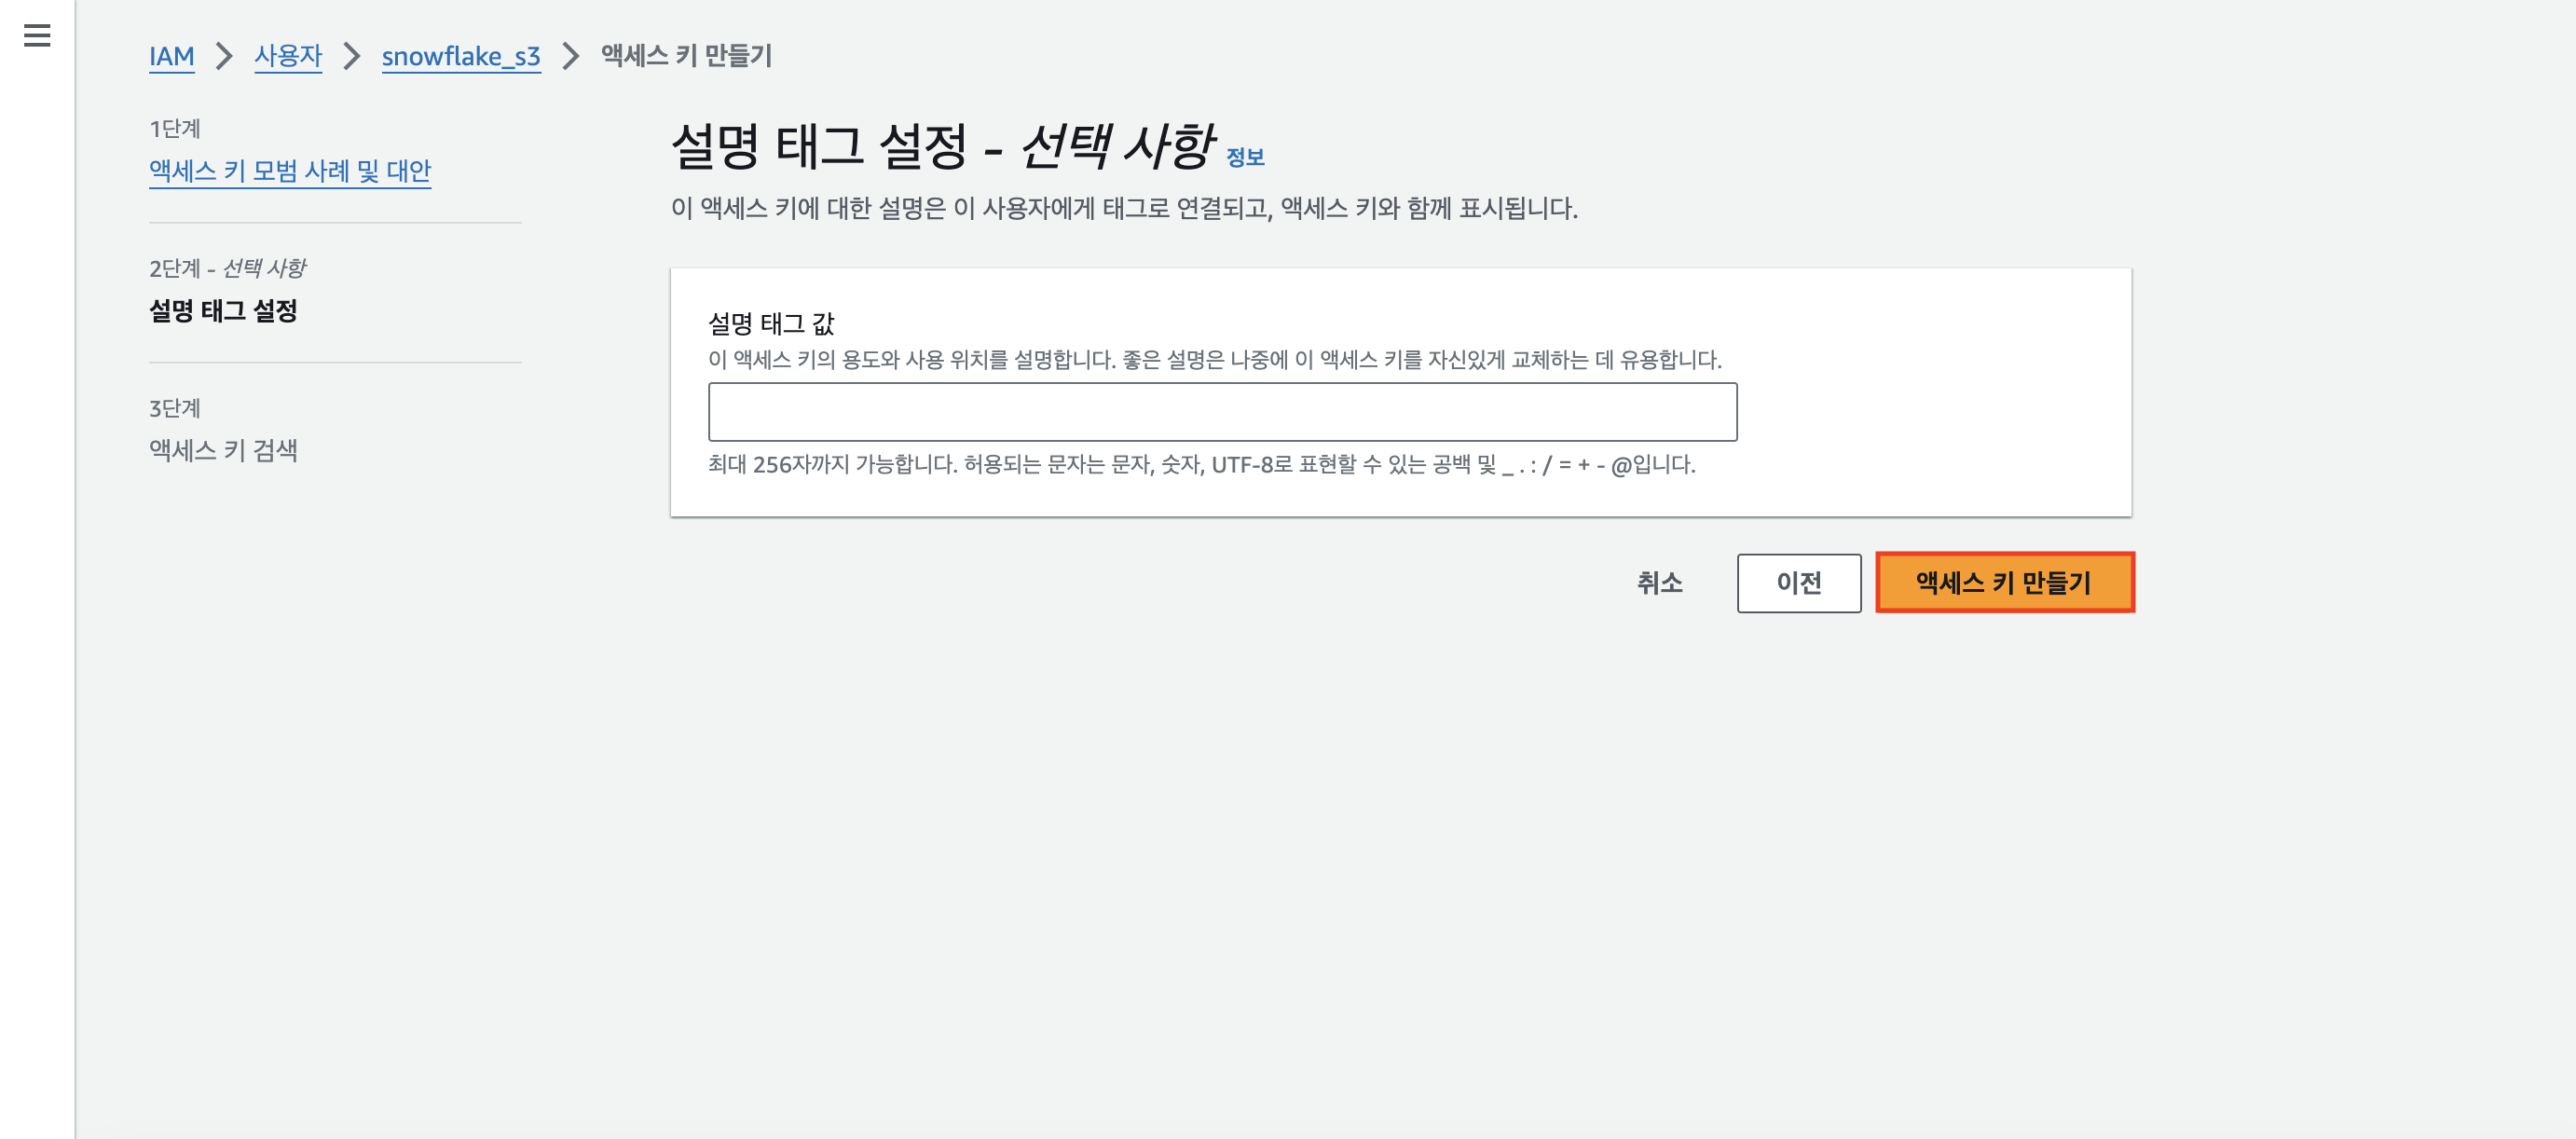Select the 설명 태그 설정 step label
Screen dimensions: 2576x1139
click(223, 311)
